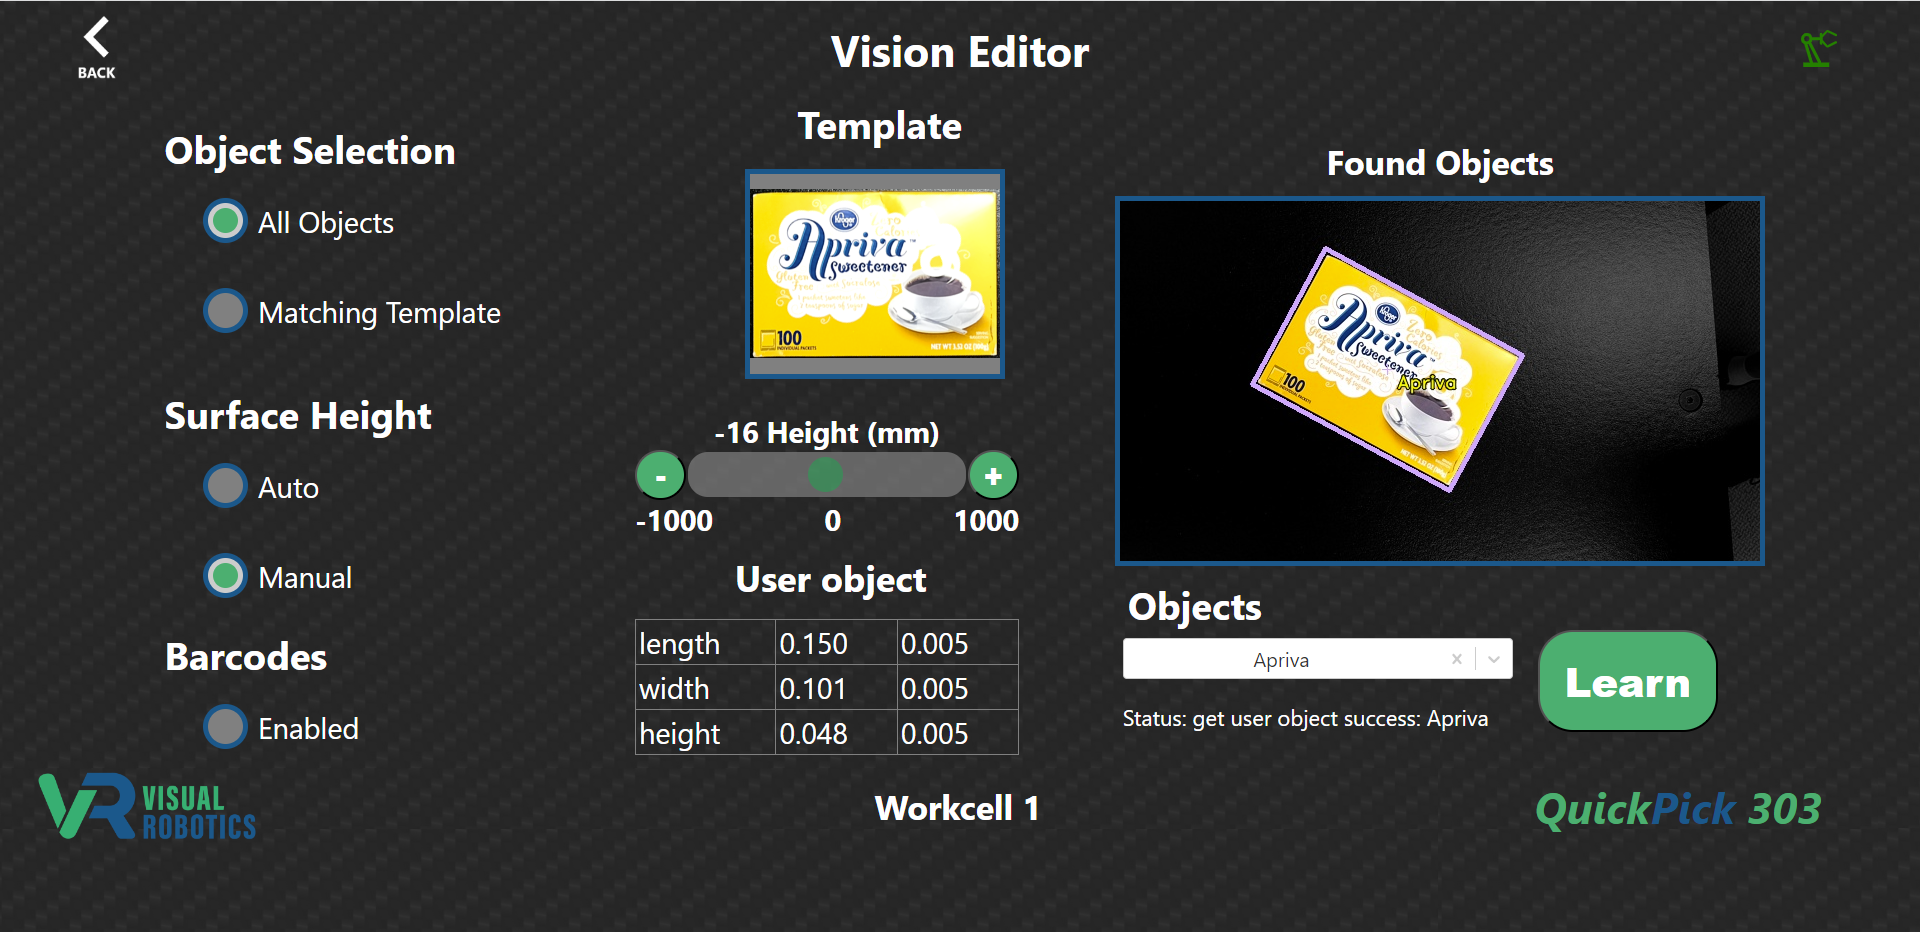This screenshot has width=1920, height=932.
Task: Select Matching Template mode
Action: tap(225, 311)
